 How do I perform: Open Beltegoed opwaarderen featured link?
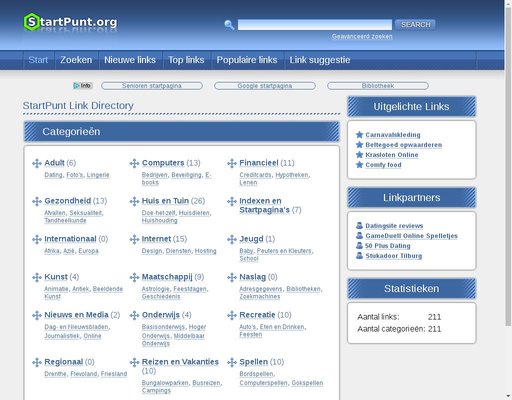tap(404, 145)
